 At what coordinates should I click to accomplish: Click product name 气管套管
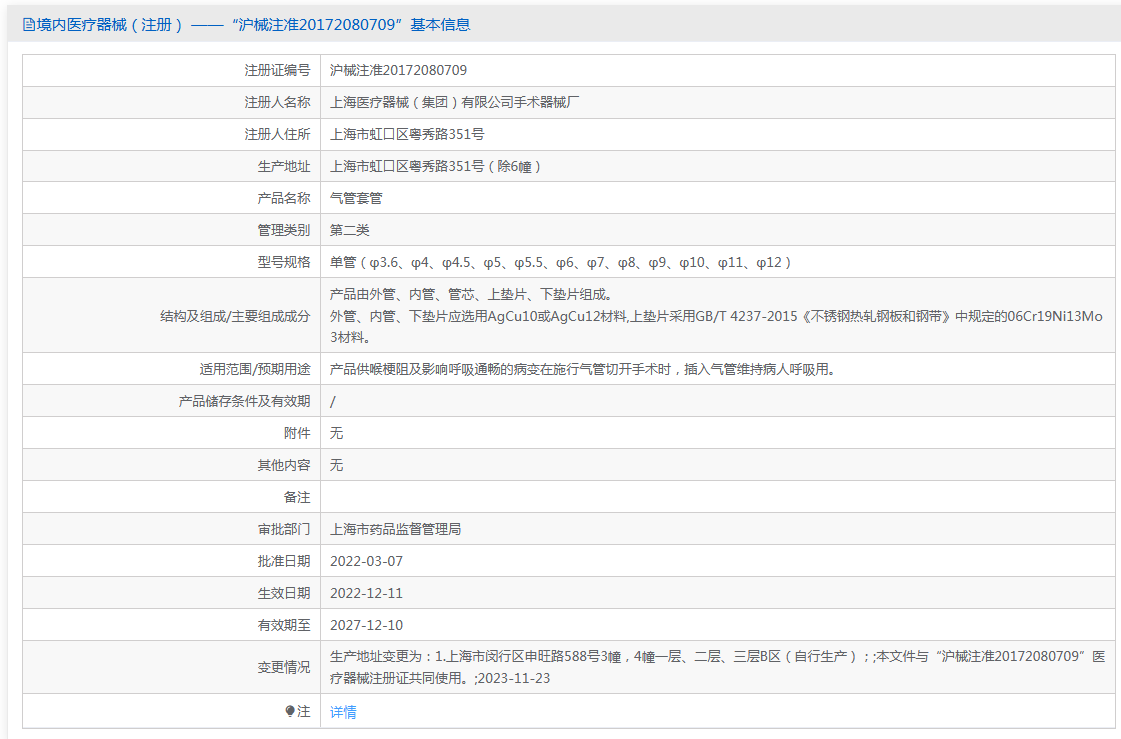[356, 198]
